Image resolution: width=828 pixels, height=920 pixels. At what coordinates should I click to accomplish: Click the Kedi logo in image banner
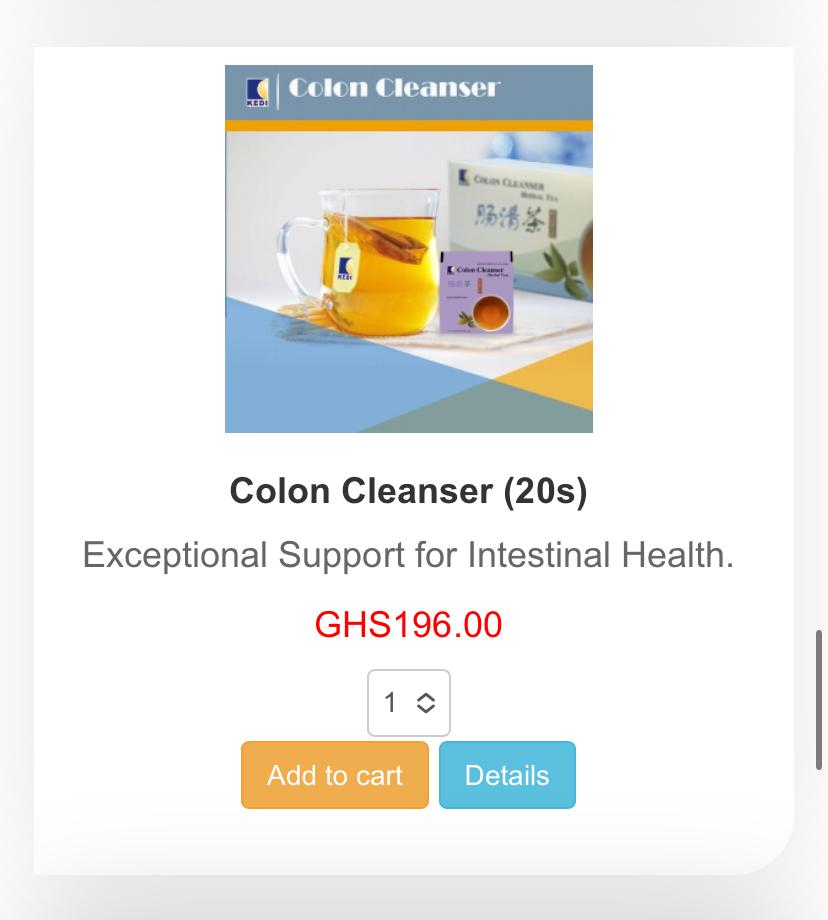(x=257, y=92)
